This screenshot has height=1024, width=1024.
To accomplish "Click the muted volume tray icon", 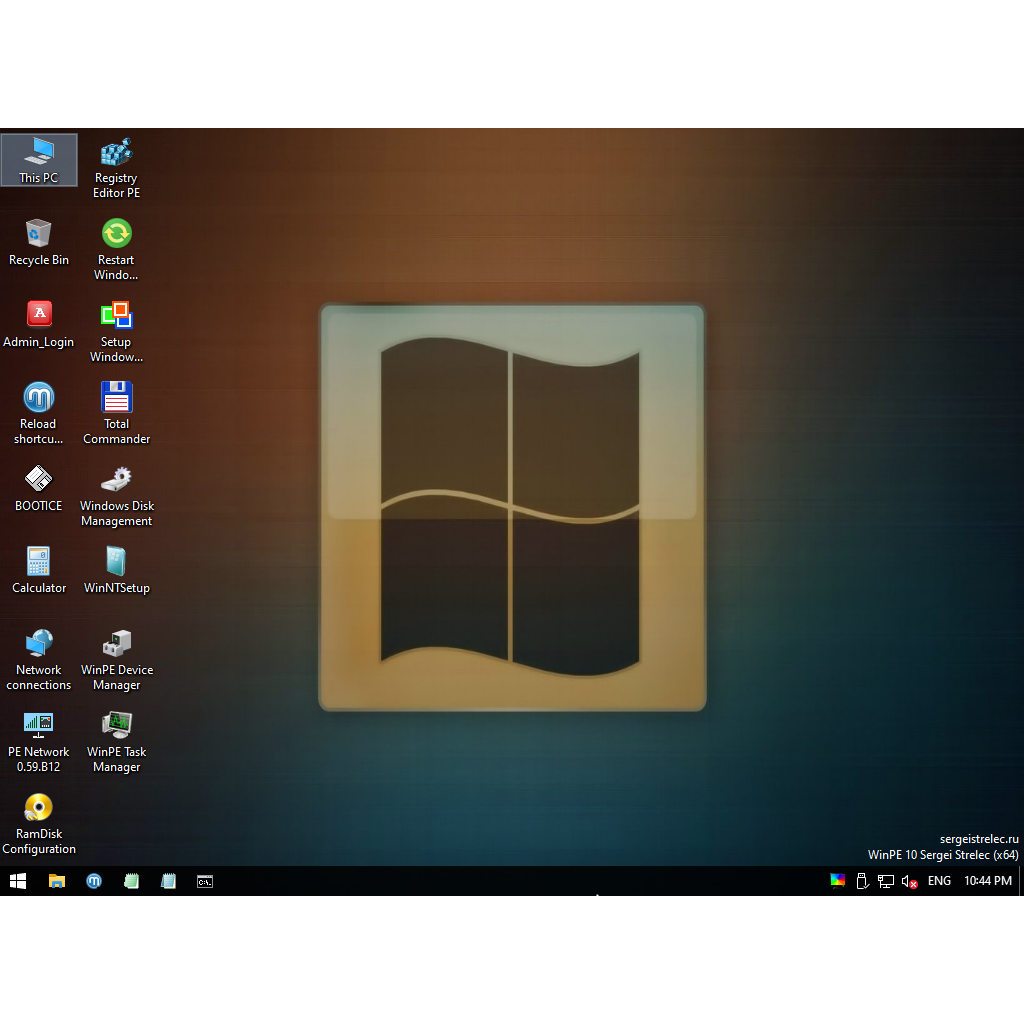I will coord(910,881).
